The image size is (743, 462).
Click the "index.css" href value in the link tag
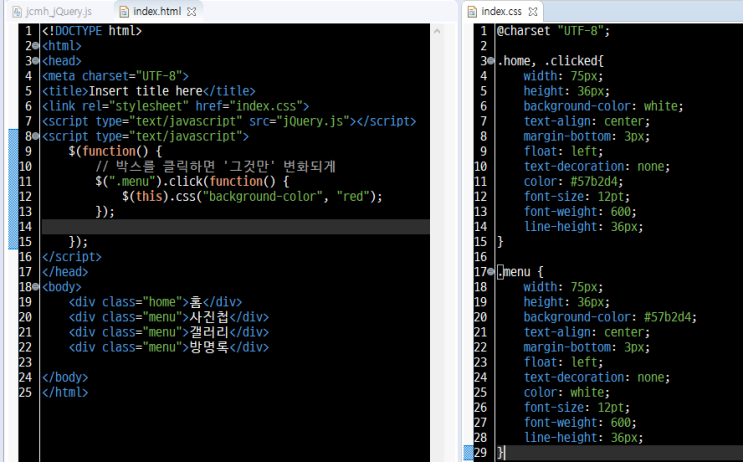[266, 106]
